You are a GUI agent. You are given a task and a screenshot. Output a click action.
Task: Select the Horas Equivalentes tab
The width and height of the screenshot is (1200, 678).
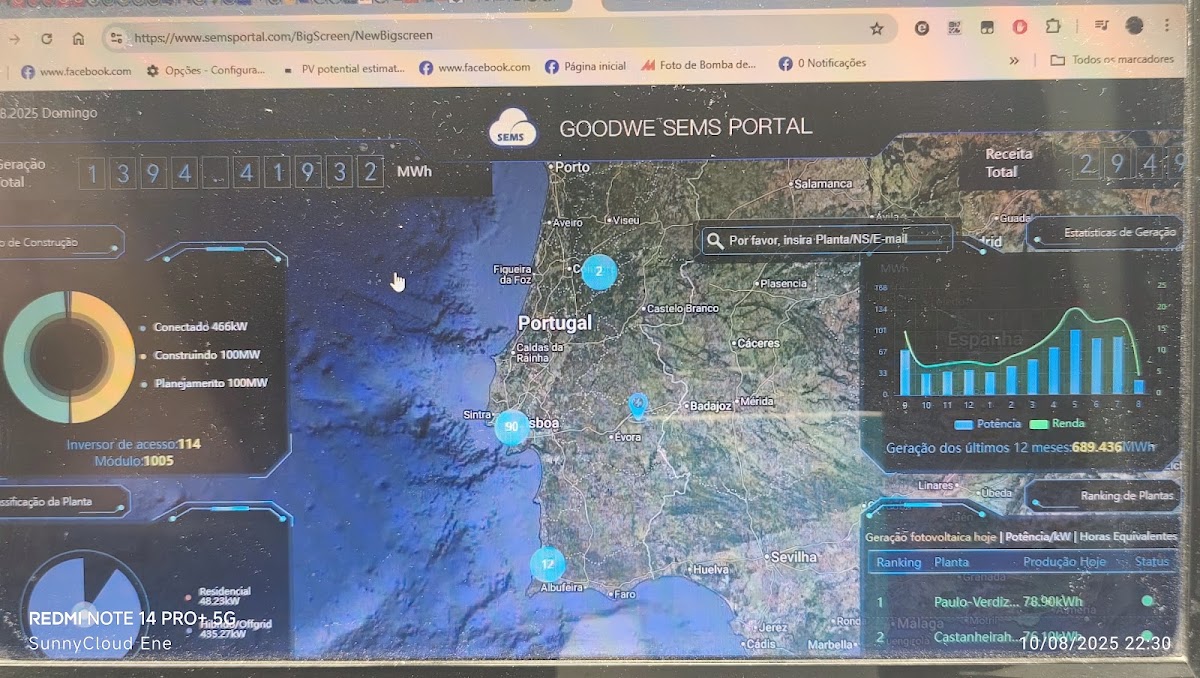(x=1128, y=537)
